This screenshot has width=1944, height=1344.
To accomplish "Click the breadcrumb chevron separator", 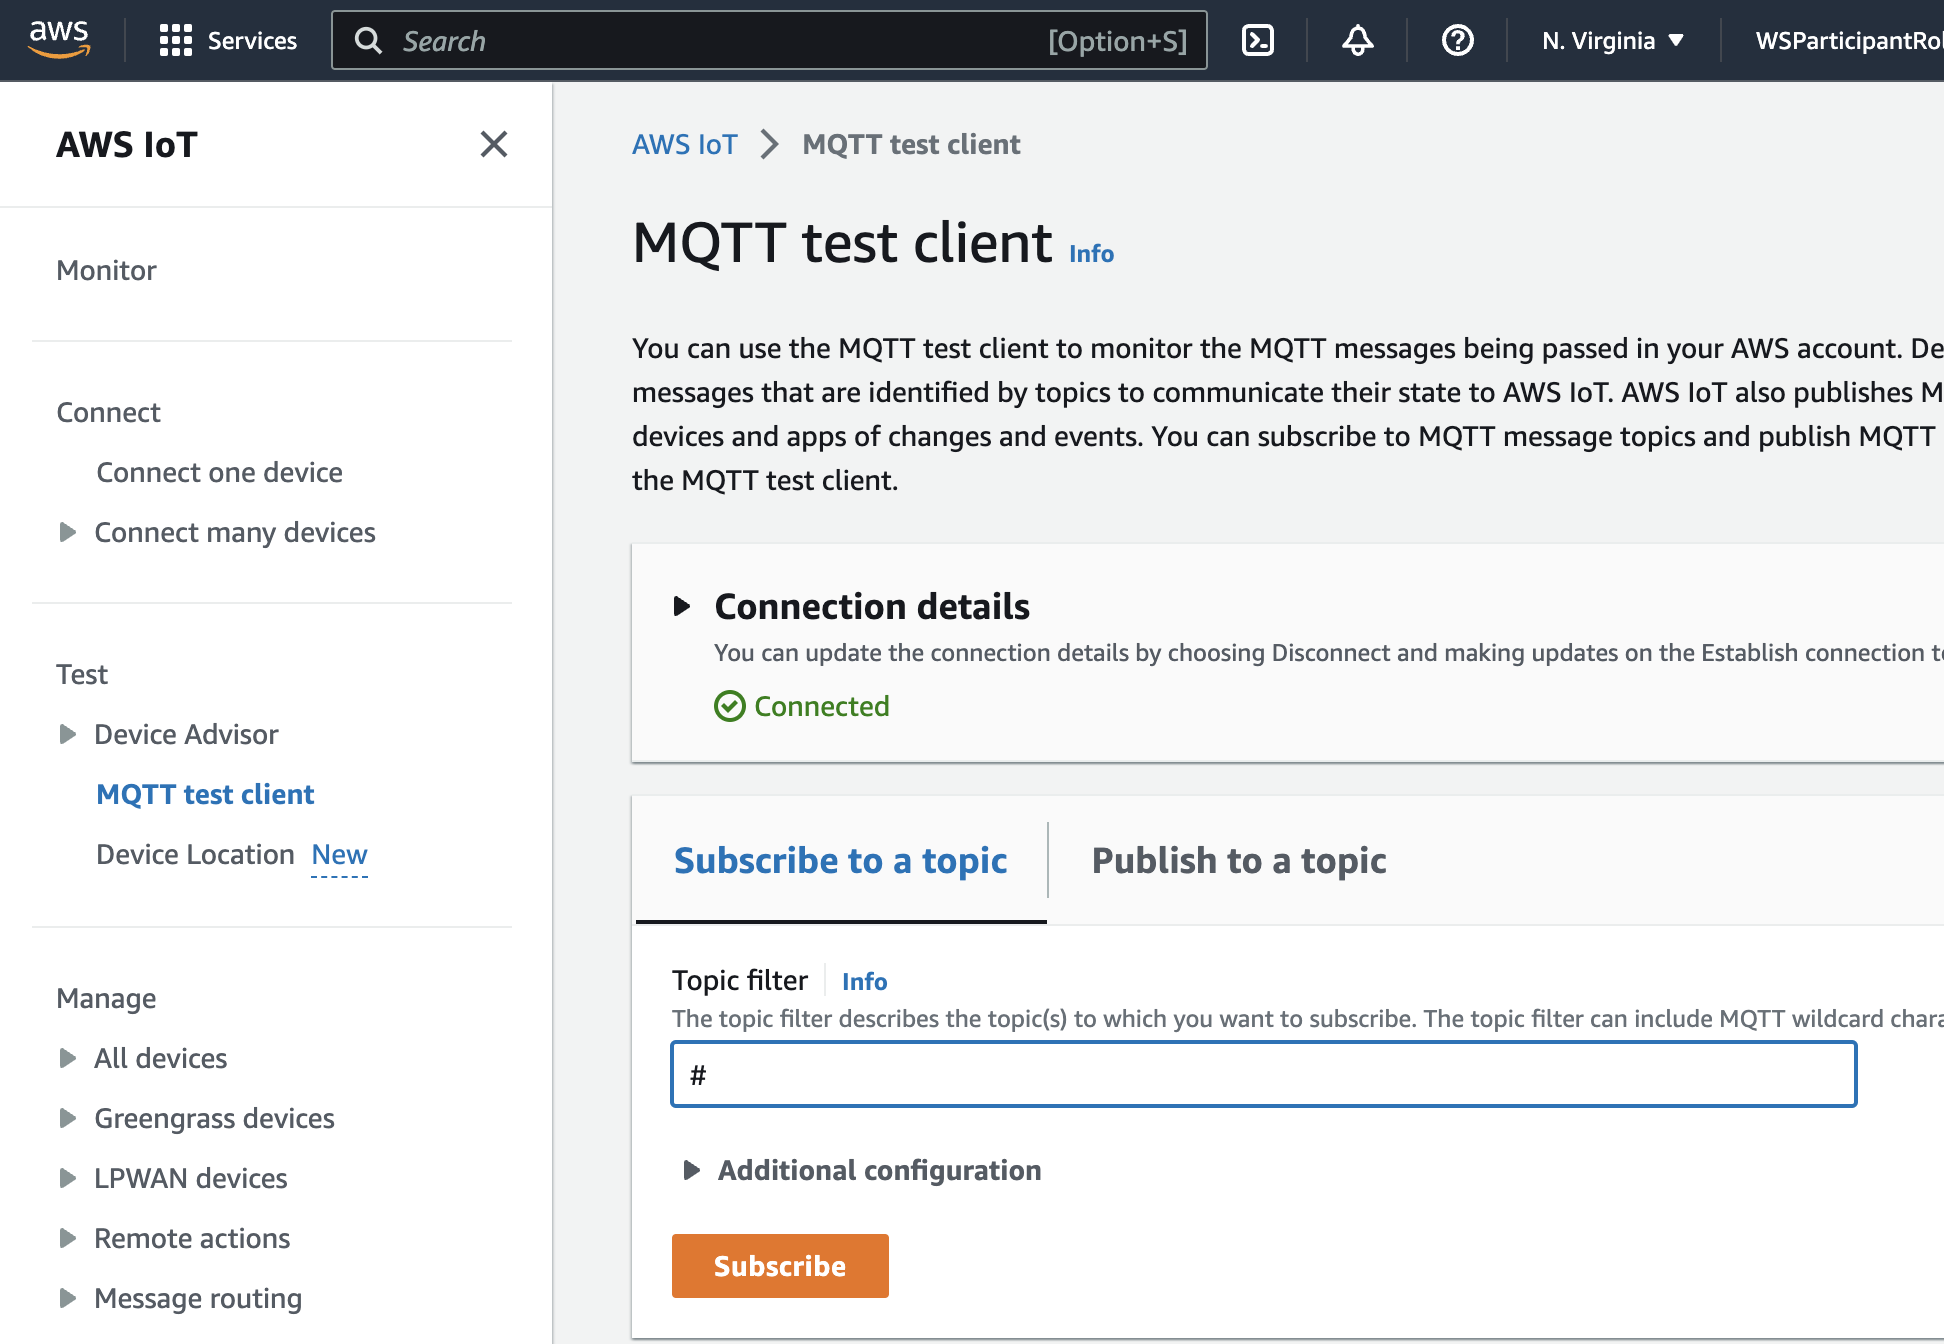I will (x=769, y=144).
